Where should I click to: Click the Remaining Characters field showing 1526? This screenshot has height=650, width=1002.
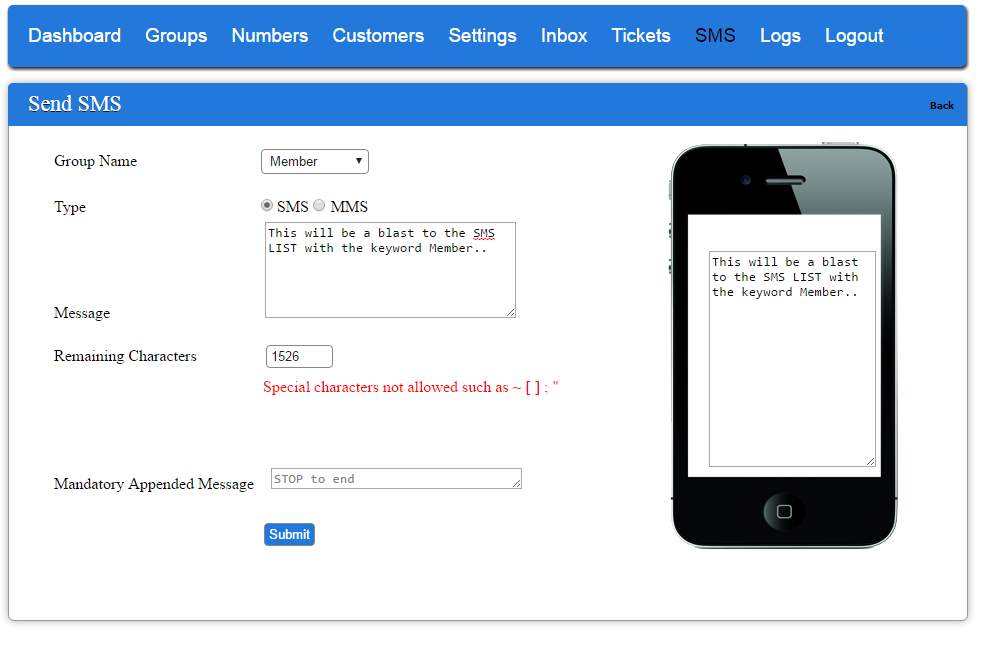pyautogui.click(x=299, y=357)
